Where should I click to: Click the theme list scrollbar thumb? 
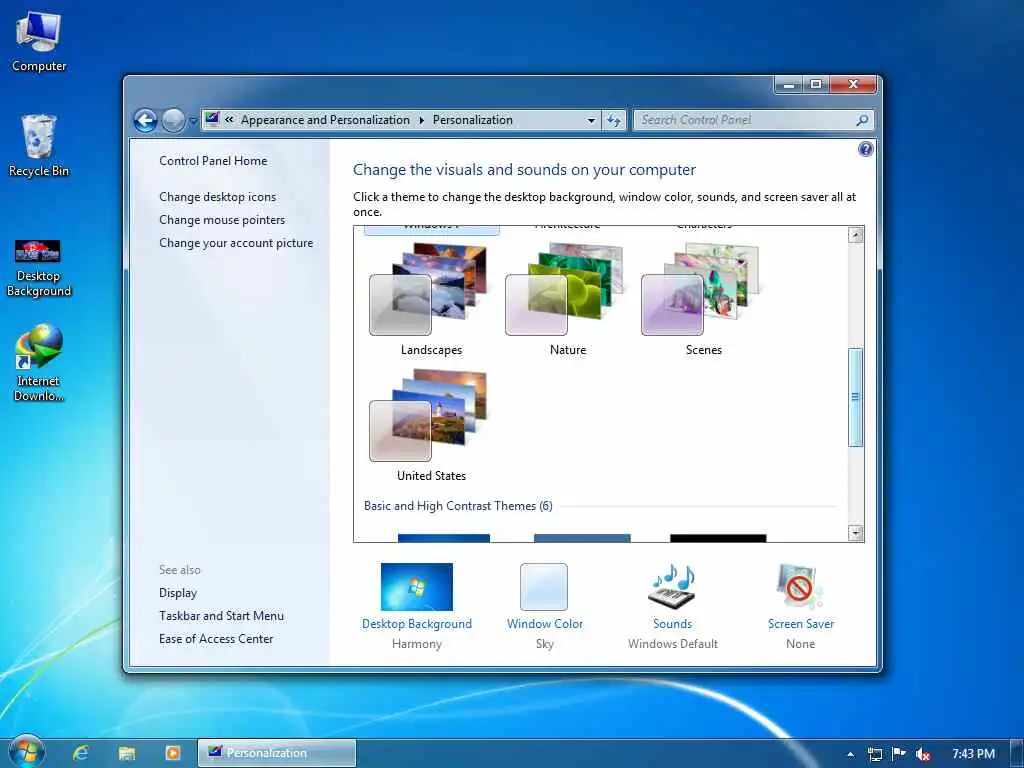856,397
